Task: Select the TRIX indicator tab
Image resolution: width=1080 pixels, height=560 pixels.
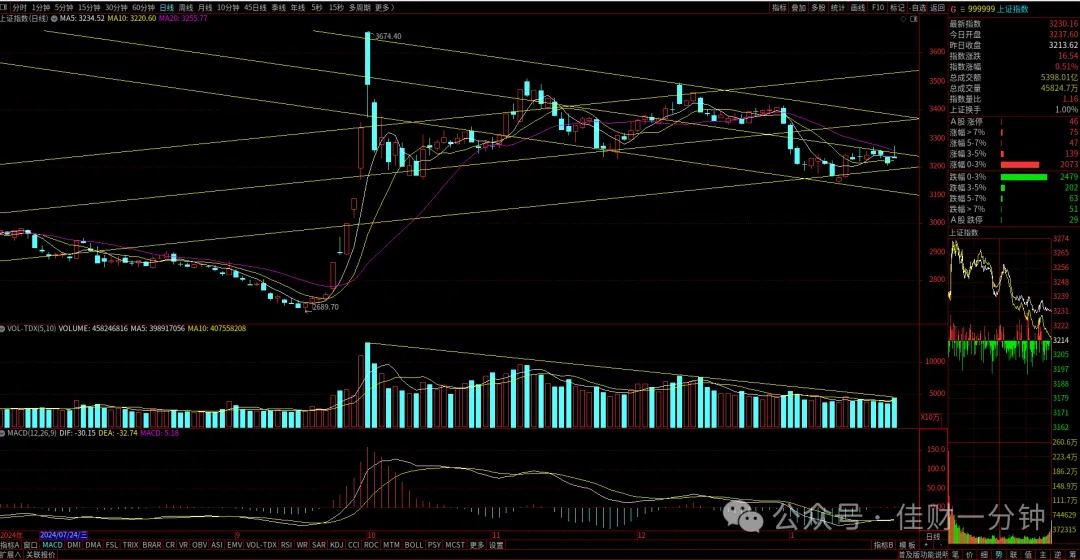Action: pyautogui.click(x=130, y=545)
